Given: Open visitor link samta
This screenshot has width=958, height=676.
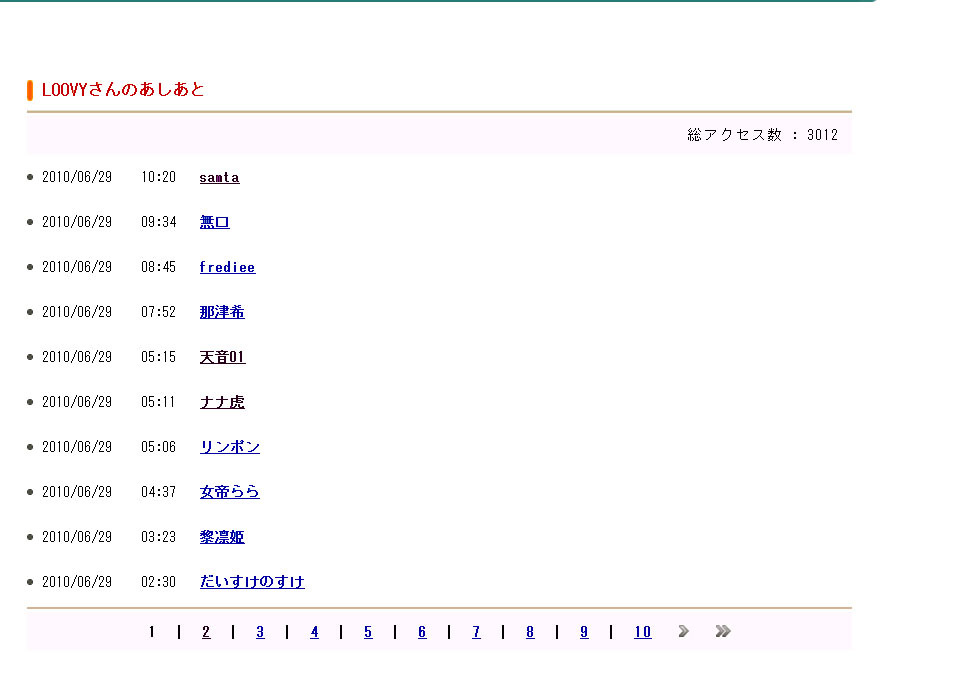Looking at the screenshot, I should [219, 177].
